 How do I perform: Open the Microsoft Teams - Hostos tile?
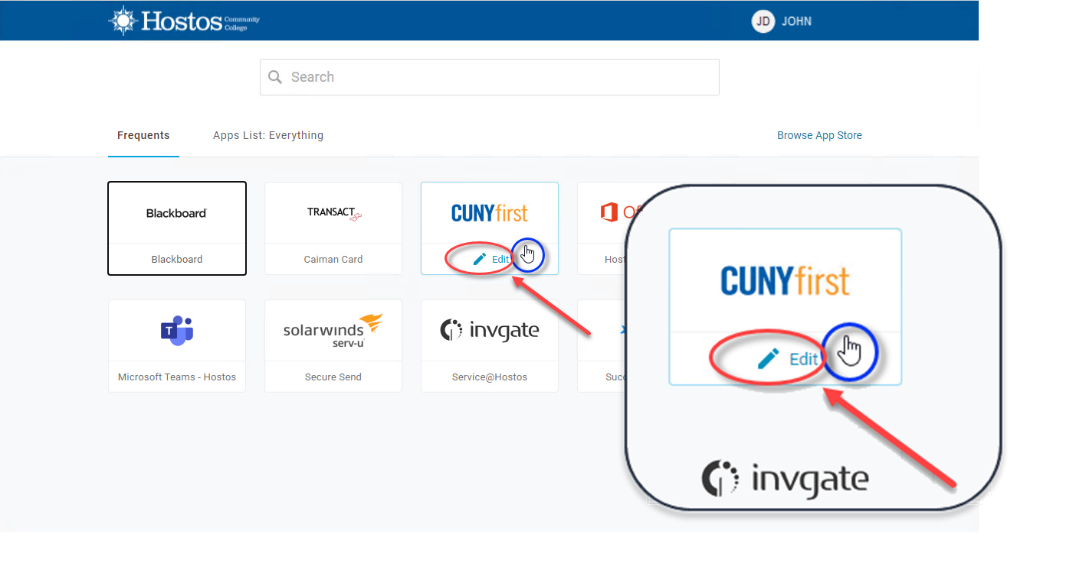[177, 346]
